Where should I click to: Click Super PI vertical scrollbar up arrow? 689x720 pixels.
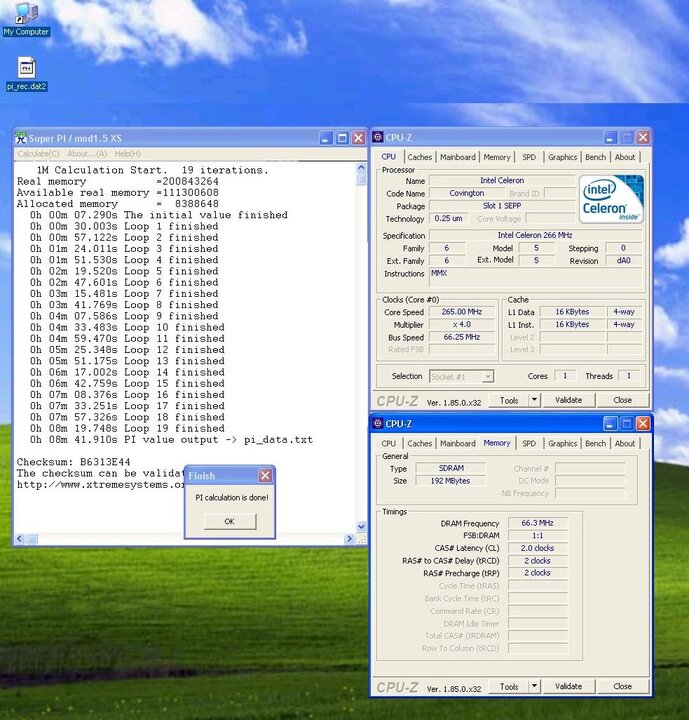[361, 168]
